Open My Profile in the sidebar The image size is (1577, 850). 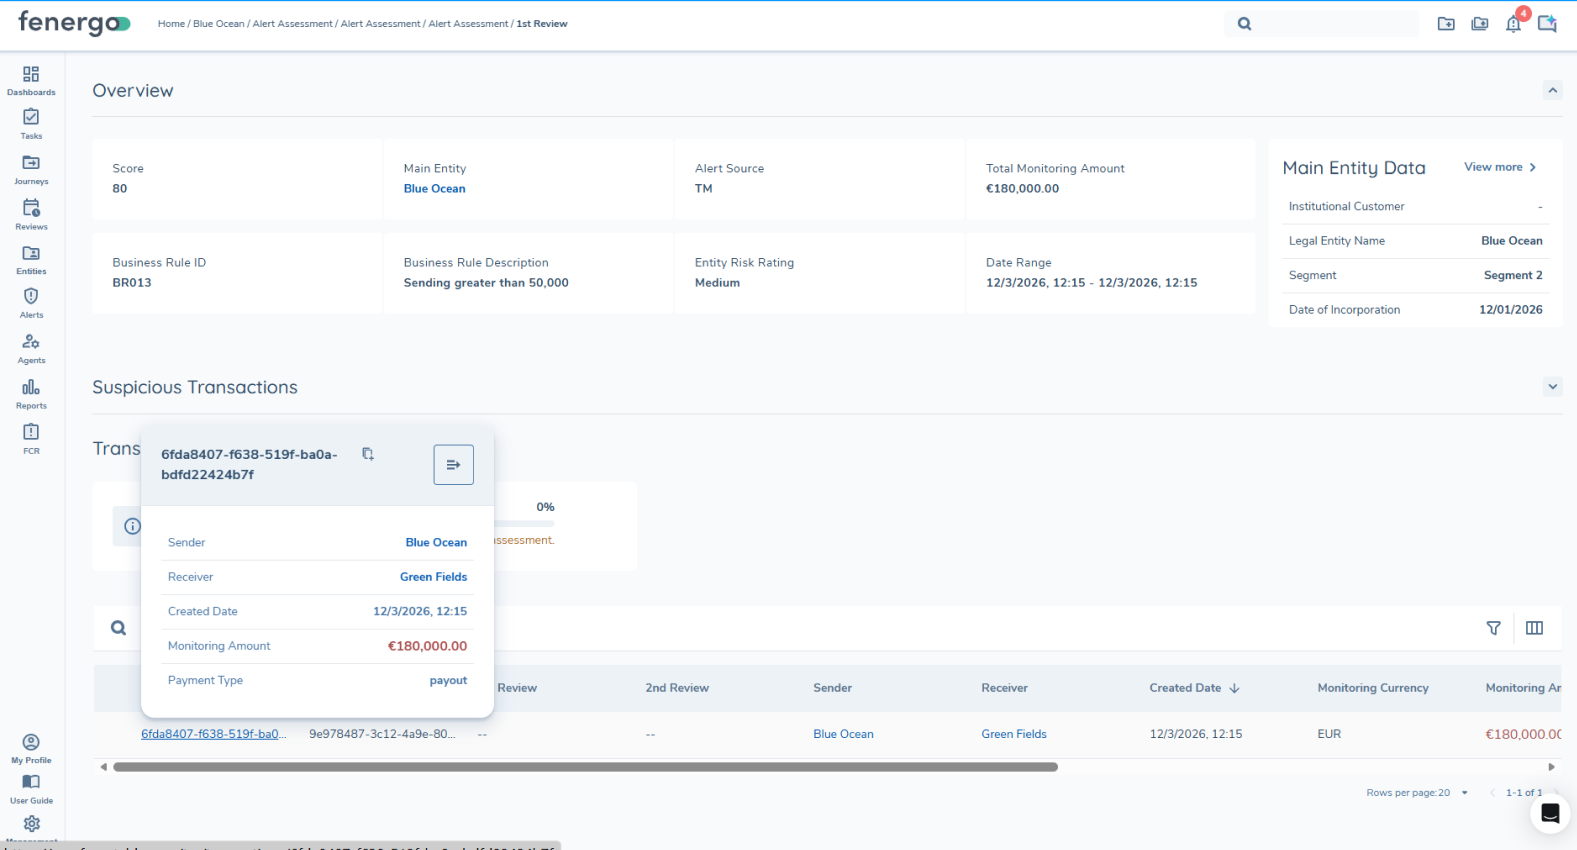[31, 748]
